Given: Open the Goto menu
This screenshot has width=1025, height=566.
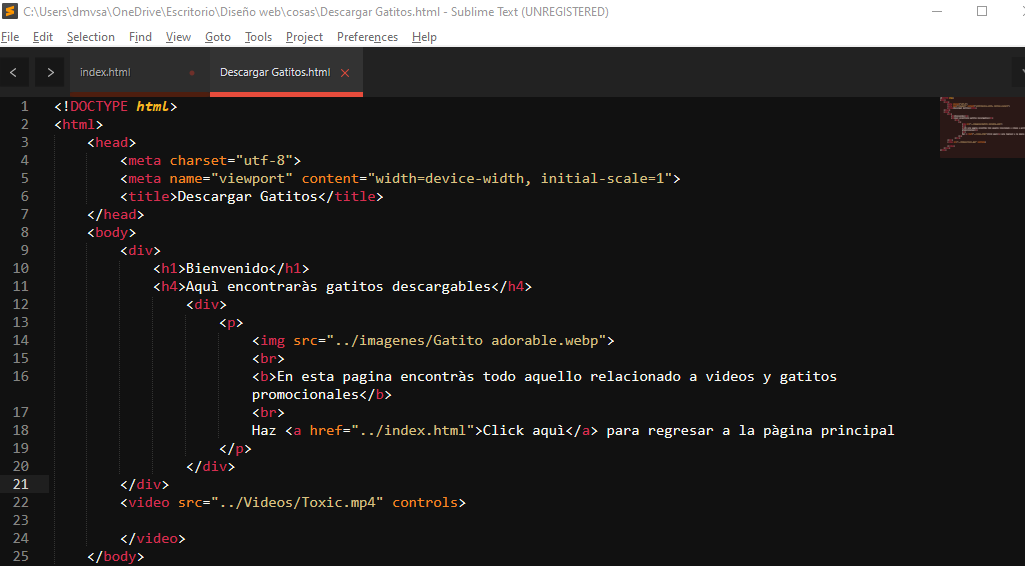Looking at the screenshot, I should [218, 37].
